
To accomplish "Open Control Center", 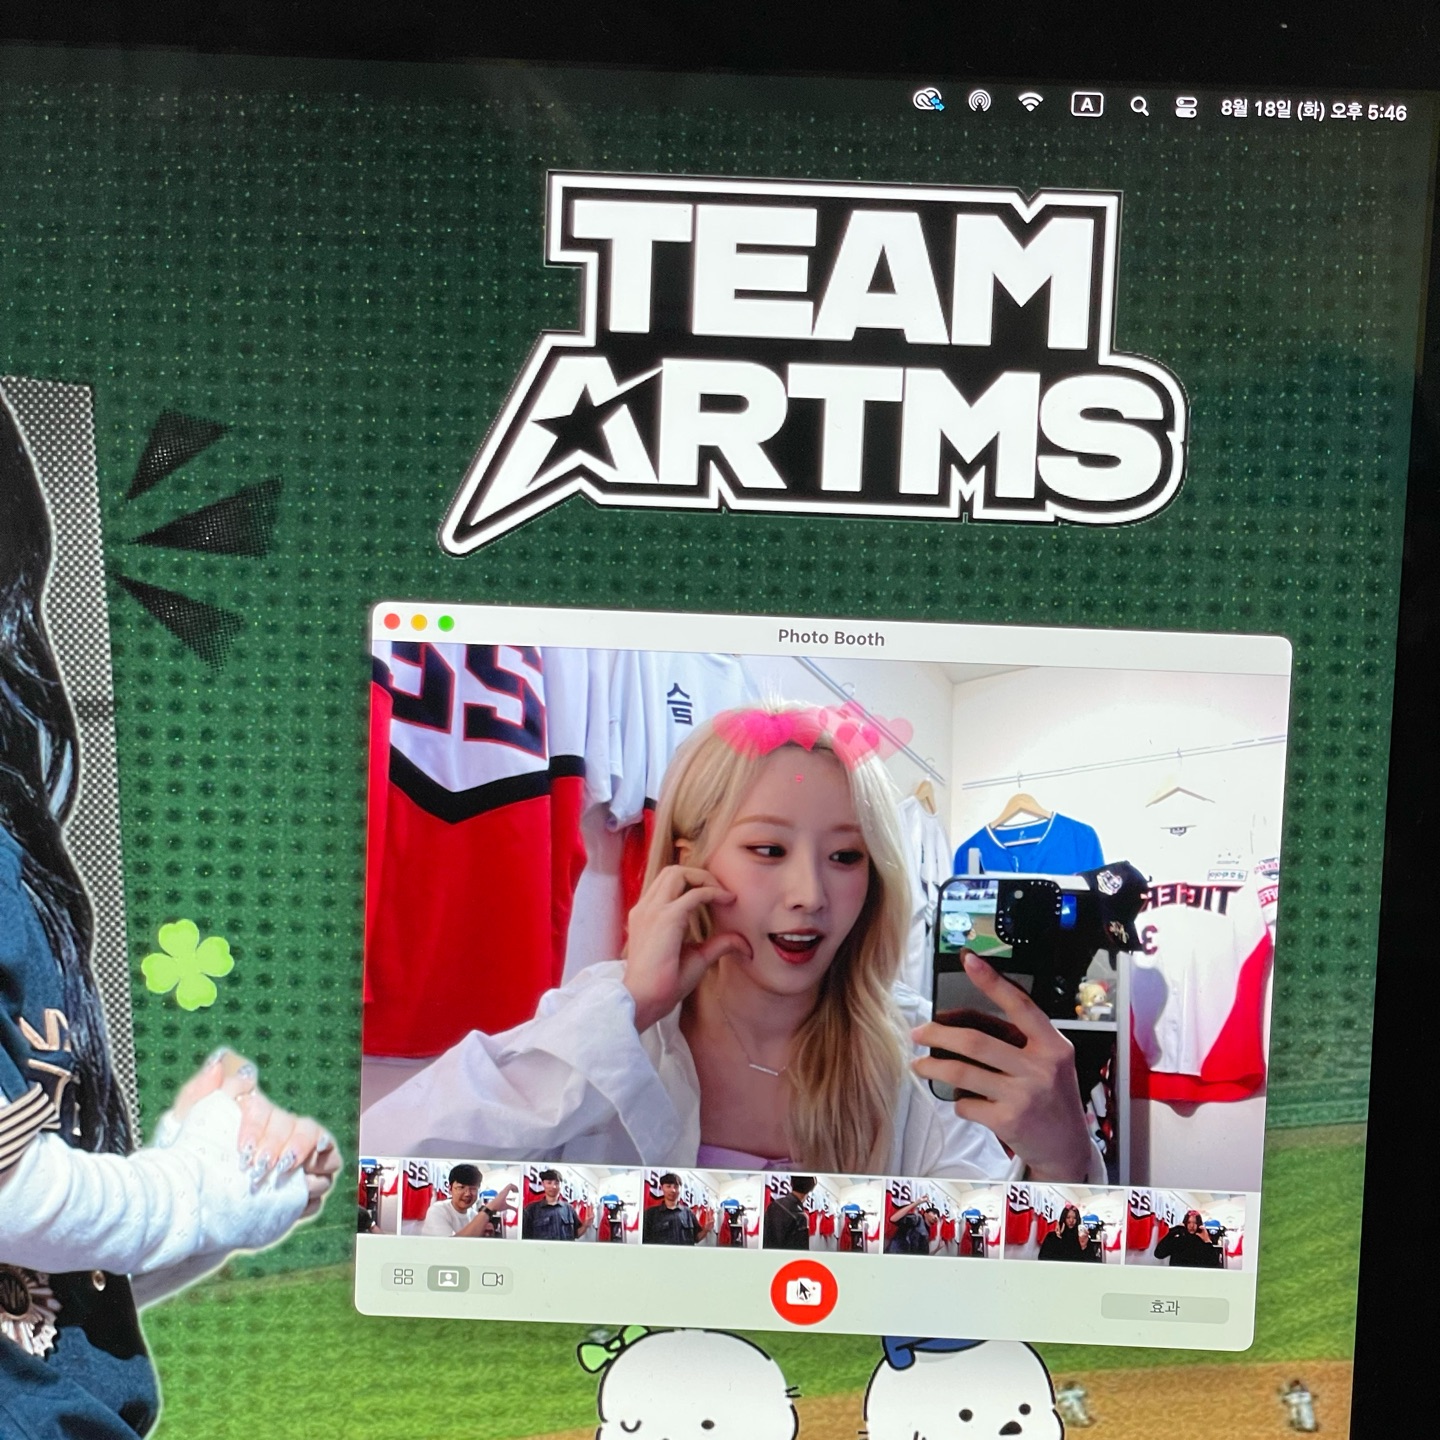I will [1186, 107].
